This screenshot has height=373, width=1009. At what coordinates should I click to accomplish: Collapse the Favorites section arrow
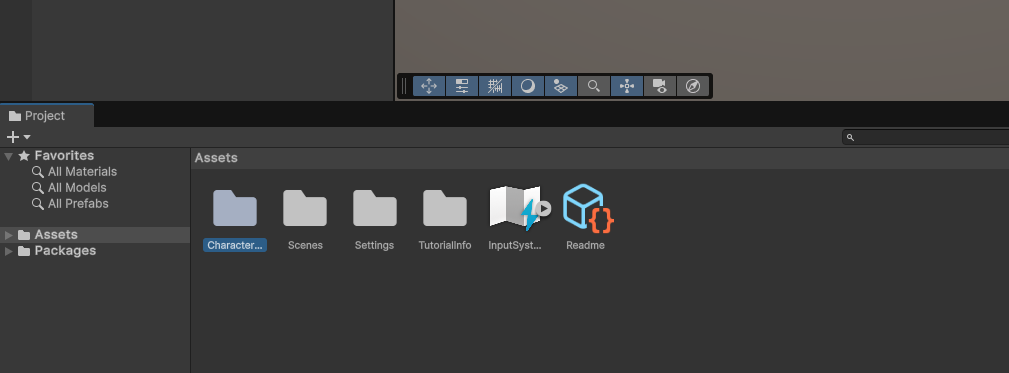(x=8, y=156)
